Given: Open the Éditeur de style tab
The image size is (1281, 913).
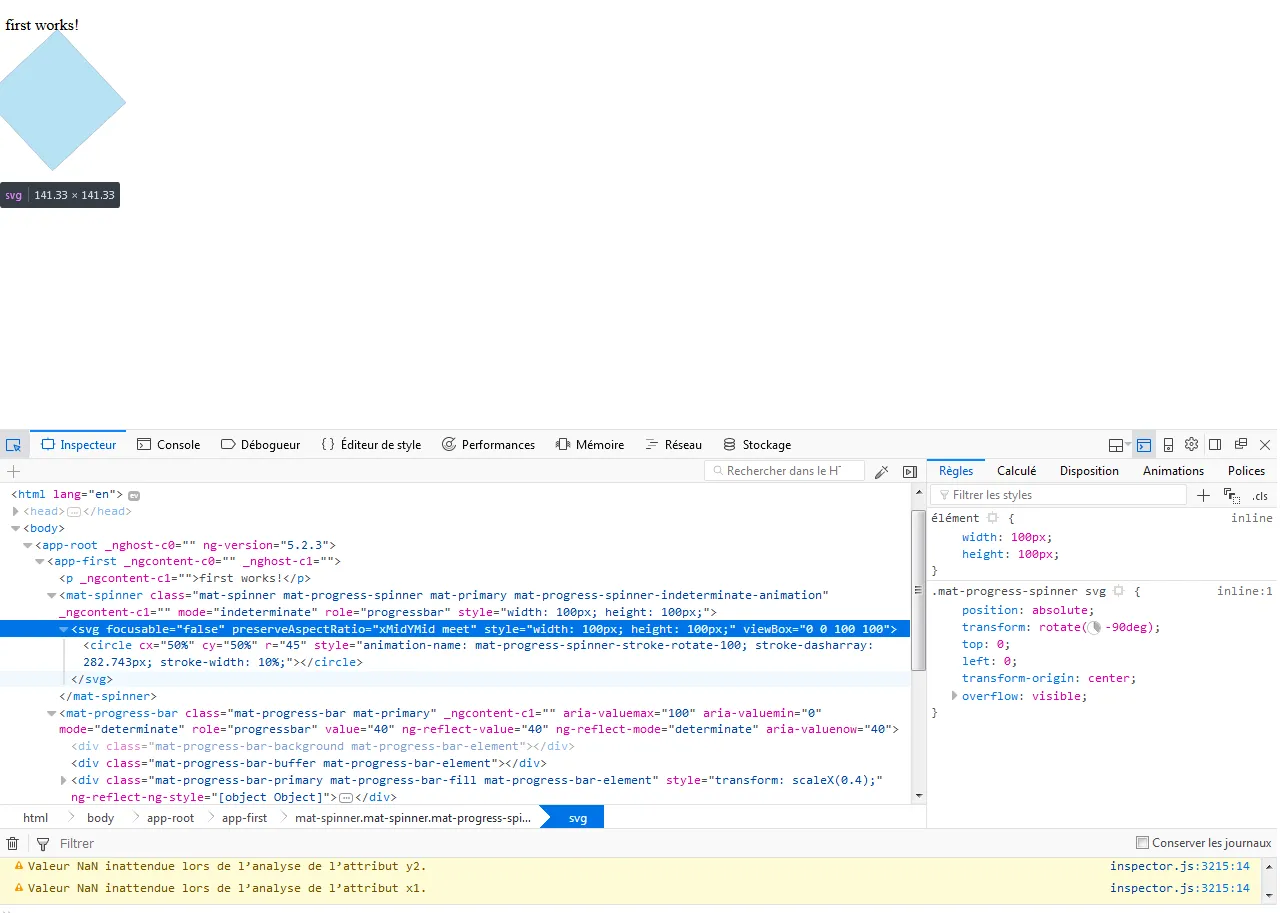Looking at the screenshot, I should point(371,445).
